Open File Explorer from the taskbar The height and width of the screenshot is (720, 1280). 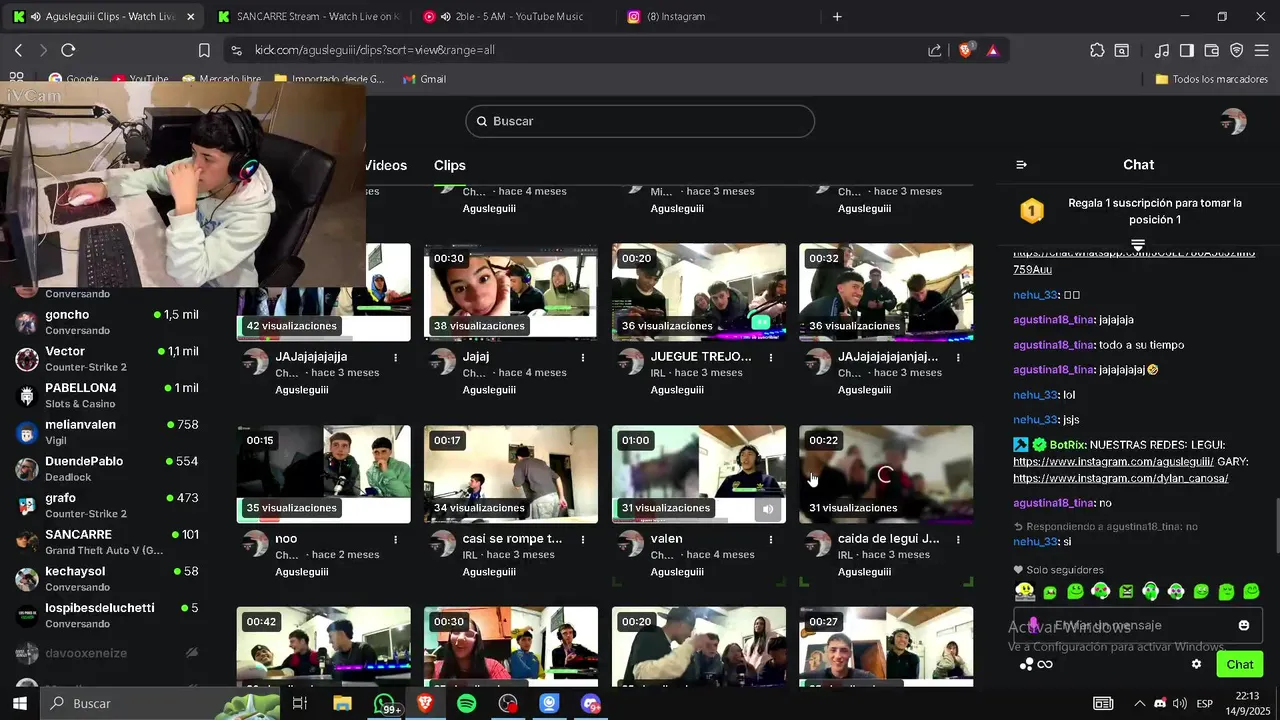tap(342, 704)
